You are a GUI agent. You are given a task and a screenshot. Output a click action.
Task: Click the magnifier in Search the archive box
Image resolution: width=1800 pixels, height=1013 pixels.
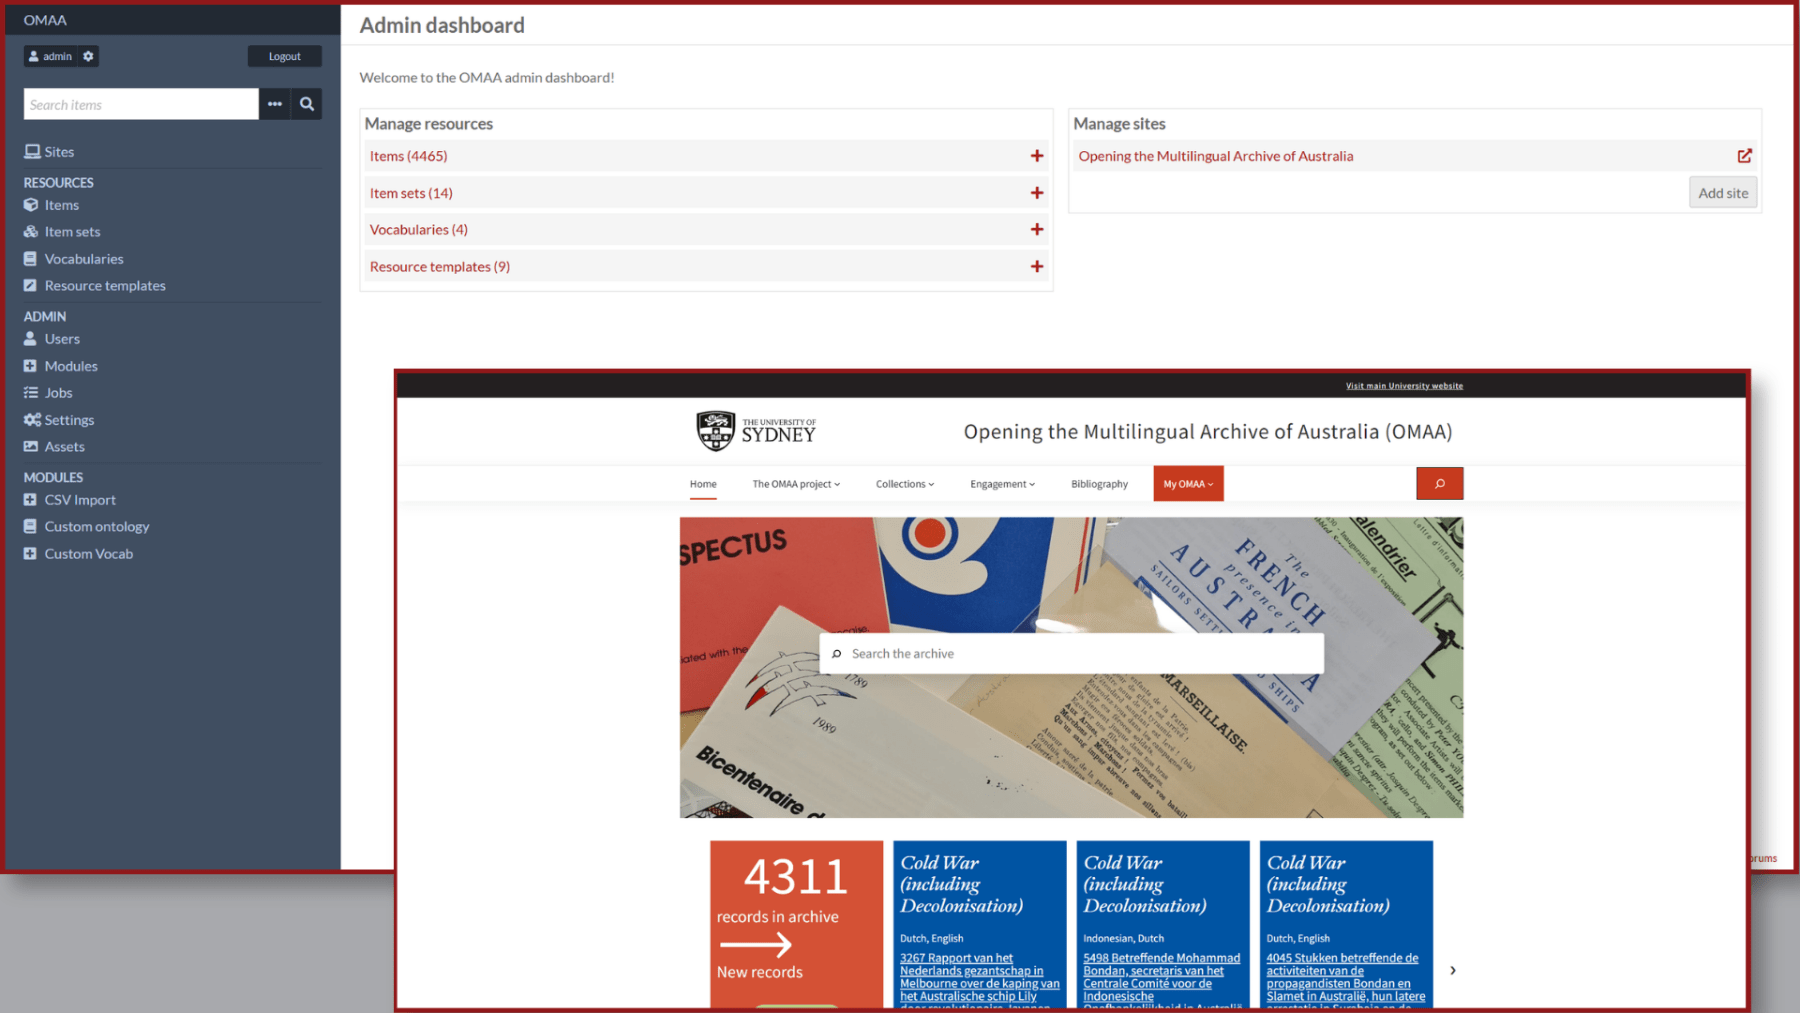click(837, 654)
